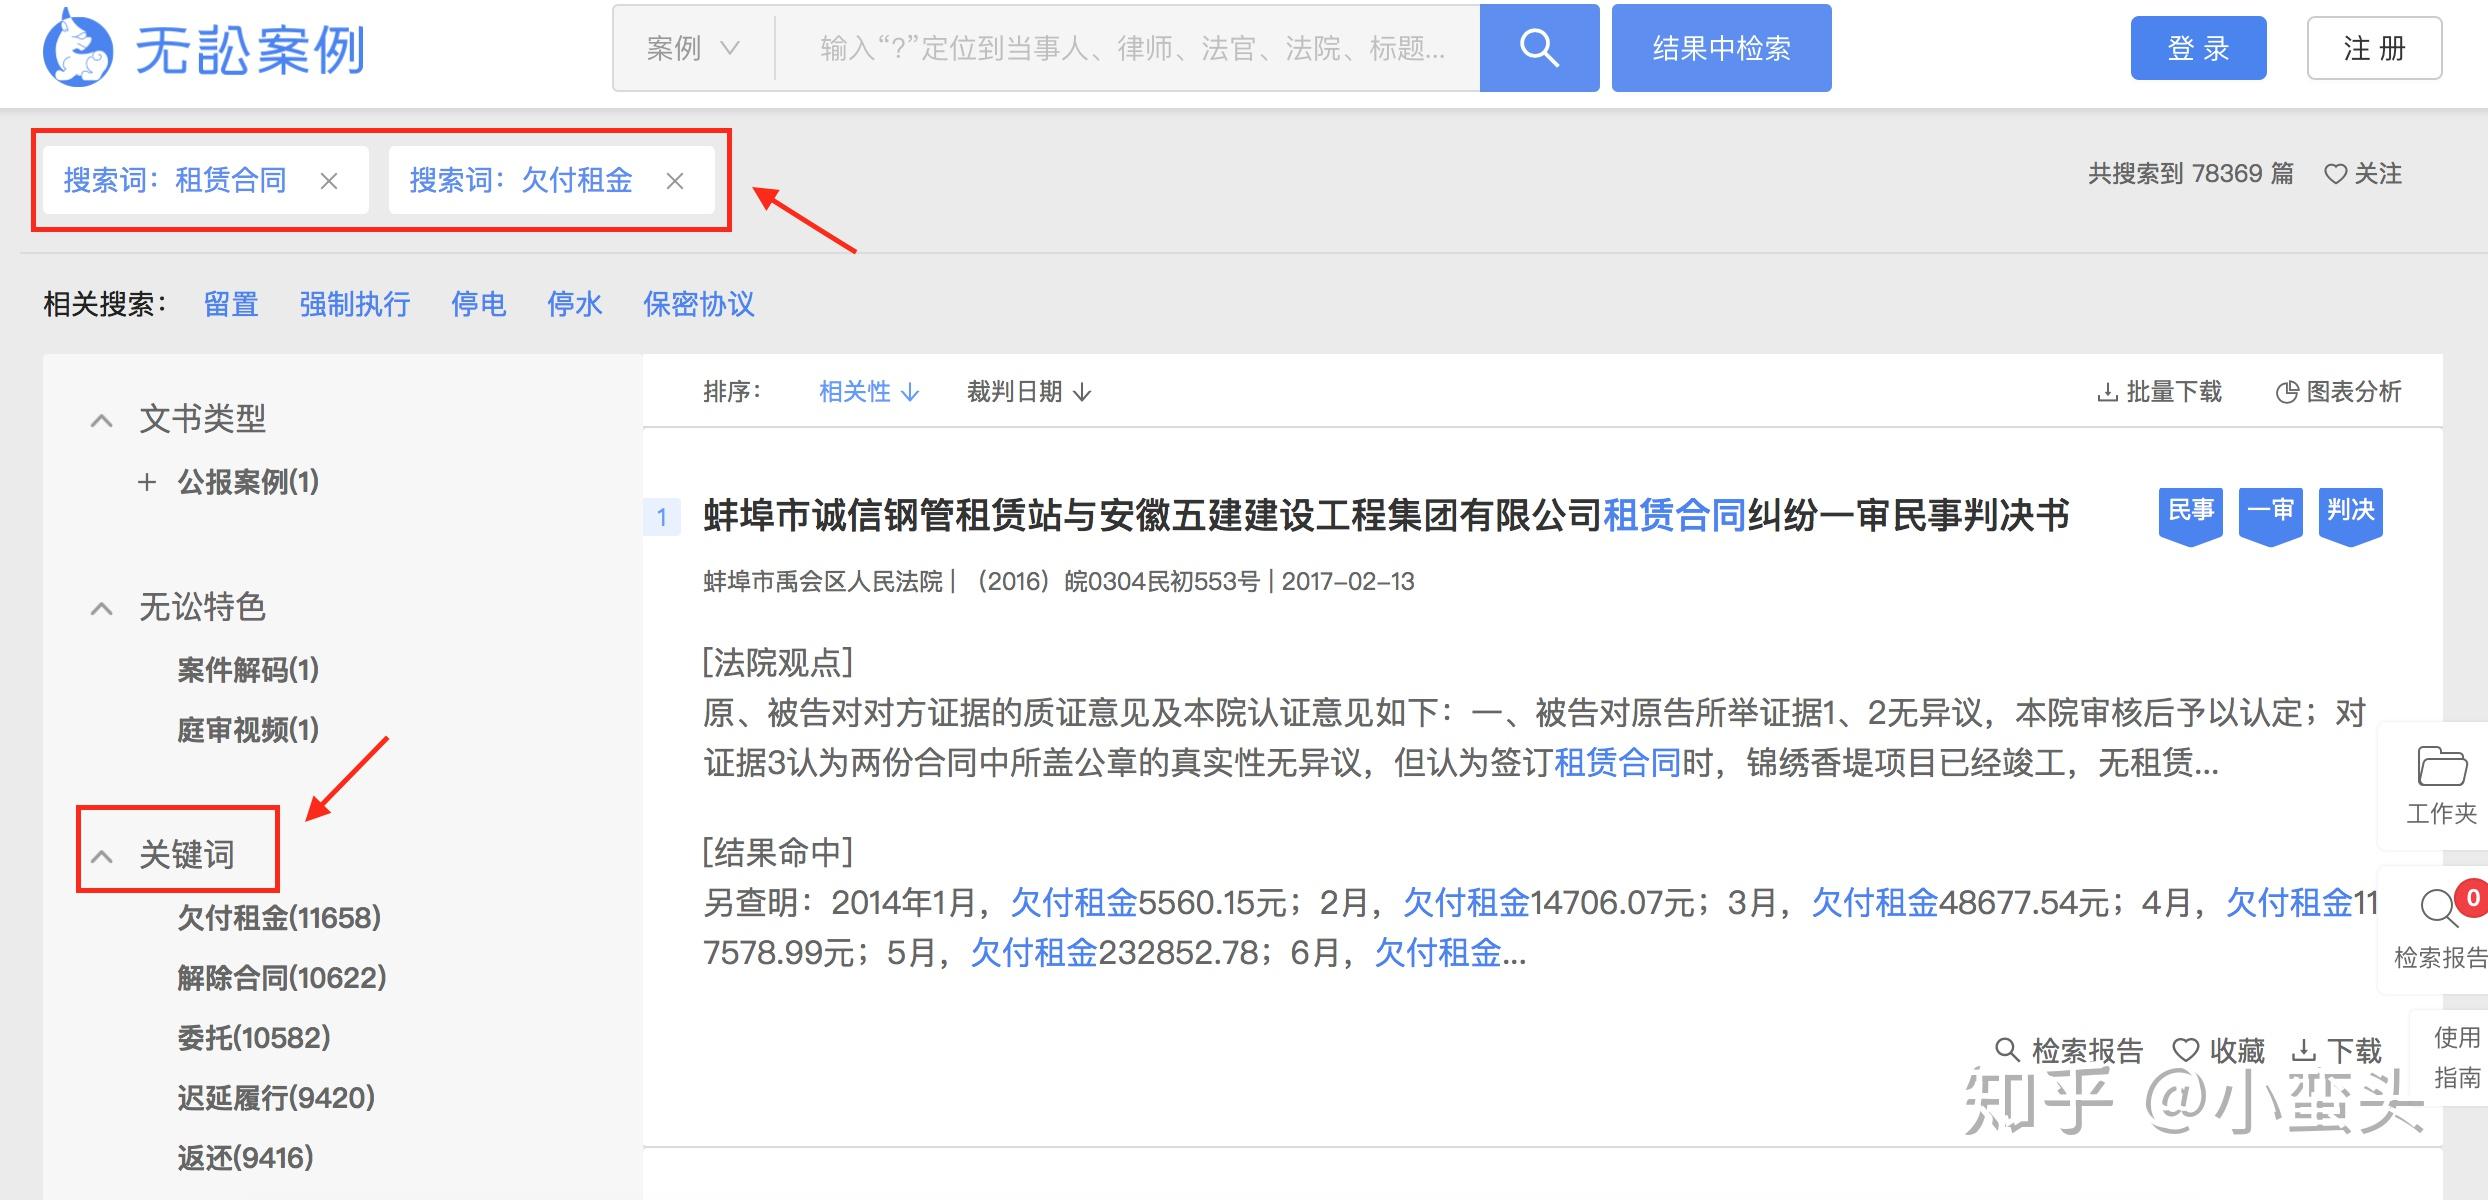Click the 无讼案例 logo icon
This screenshot has height=1200, width=2488.
[77, 48]
